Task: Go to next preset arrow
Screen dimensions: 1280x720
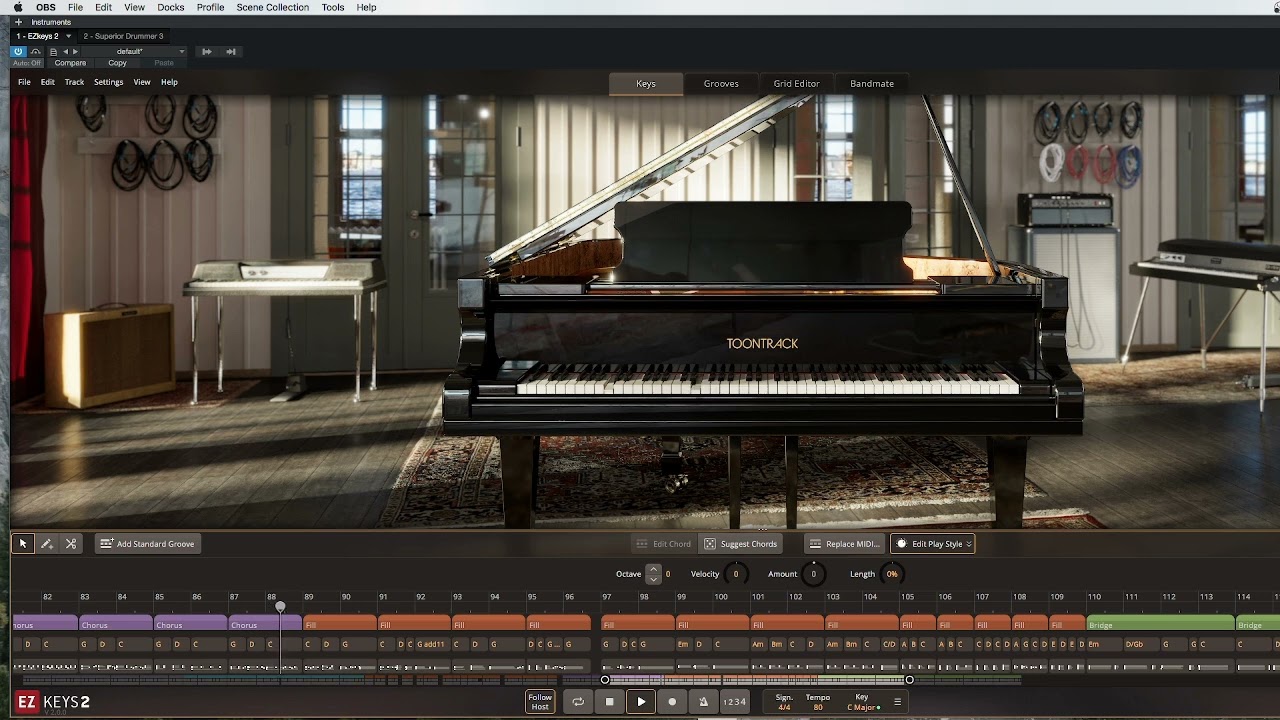Action: 75,51
